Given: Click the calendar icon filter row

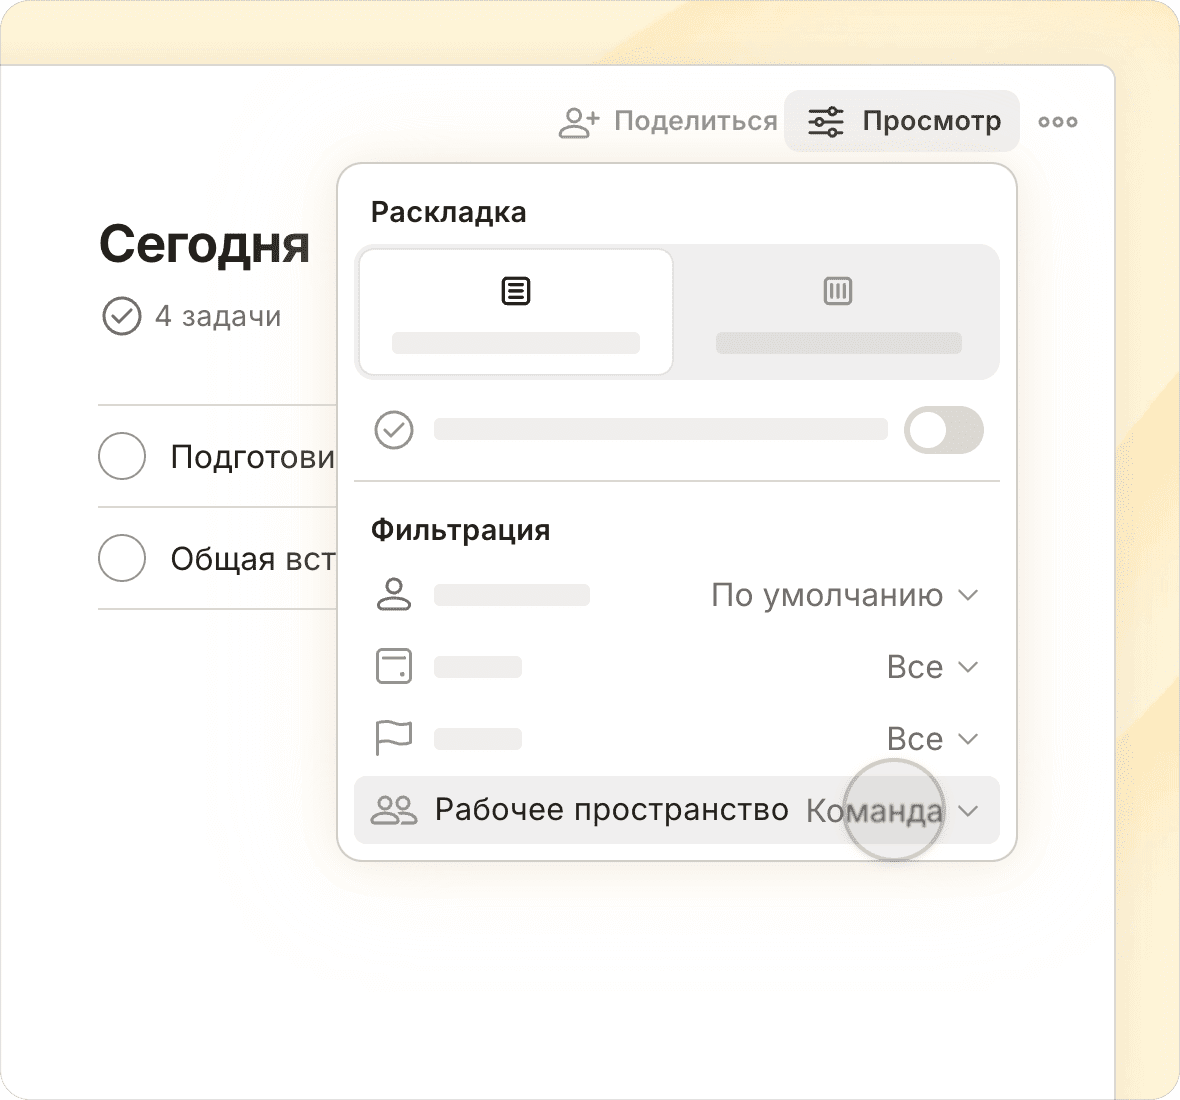Looking at the screenshot, I should (394, 667).
